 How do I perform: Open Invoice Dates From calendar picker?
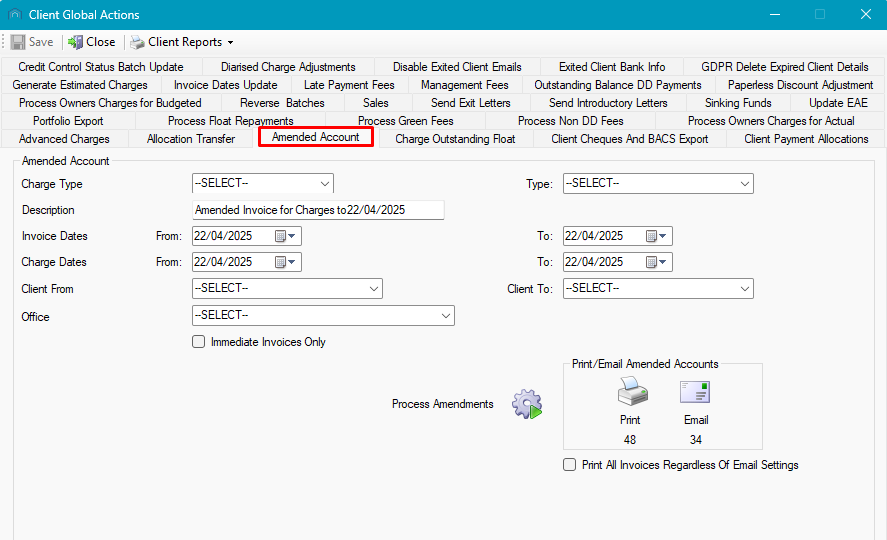click(x=285, y=236)
